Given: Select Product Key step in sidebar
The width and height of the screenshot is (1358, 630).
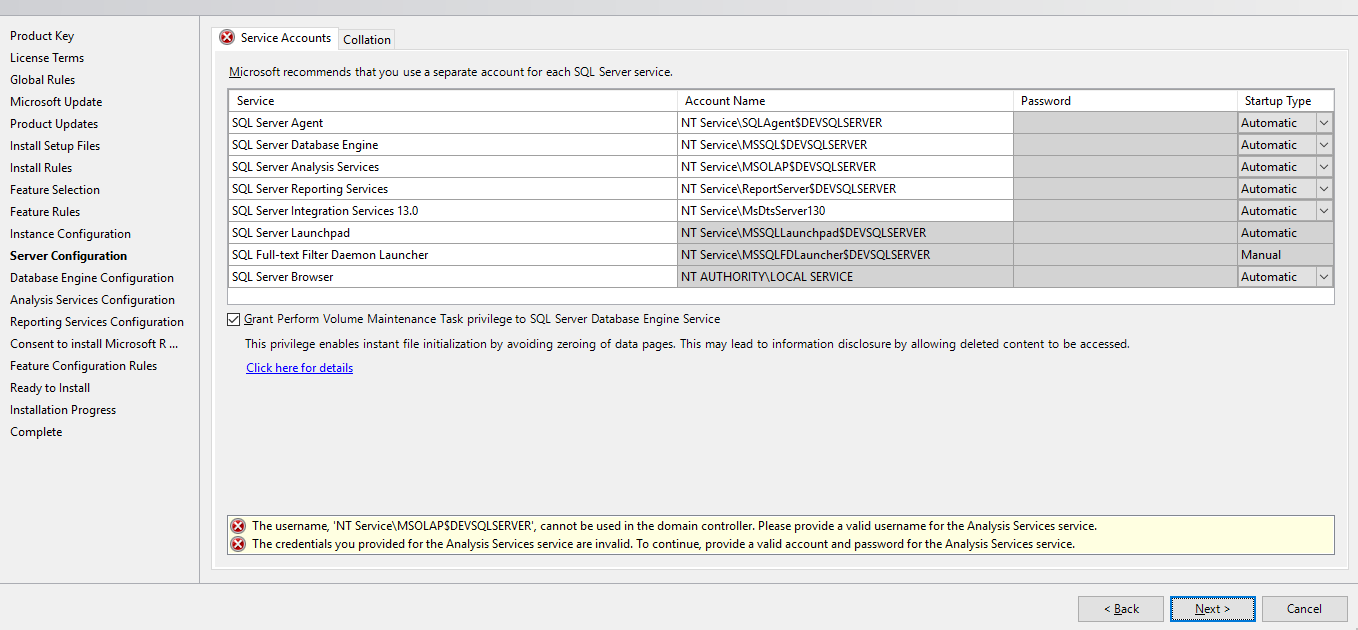Looking at the screenshot, I should (42, 36).
